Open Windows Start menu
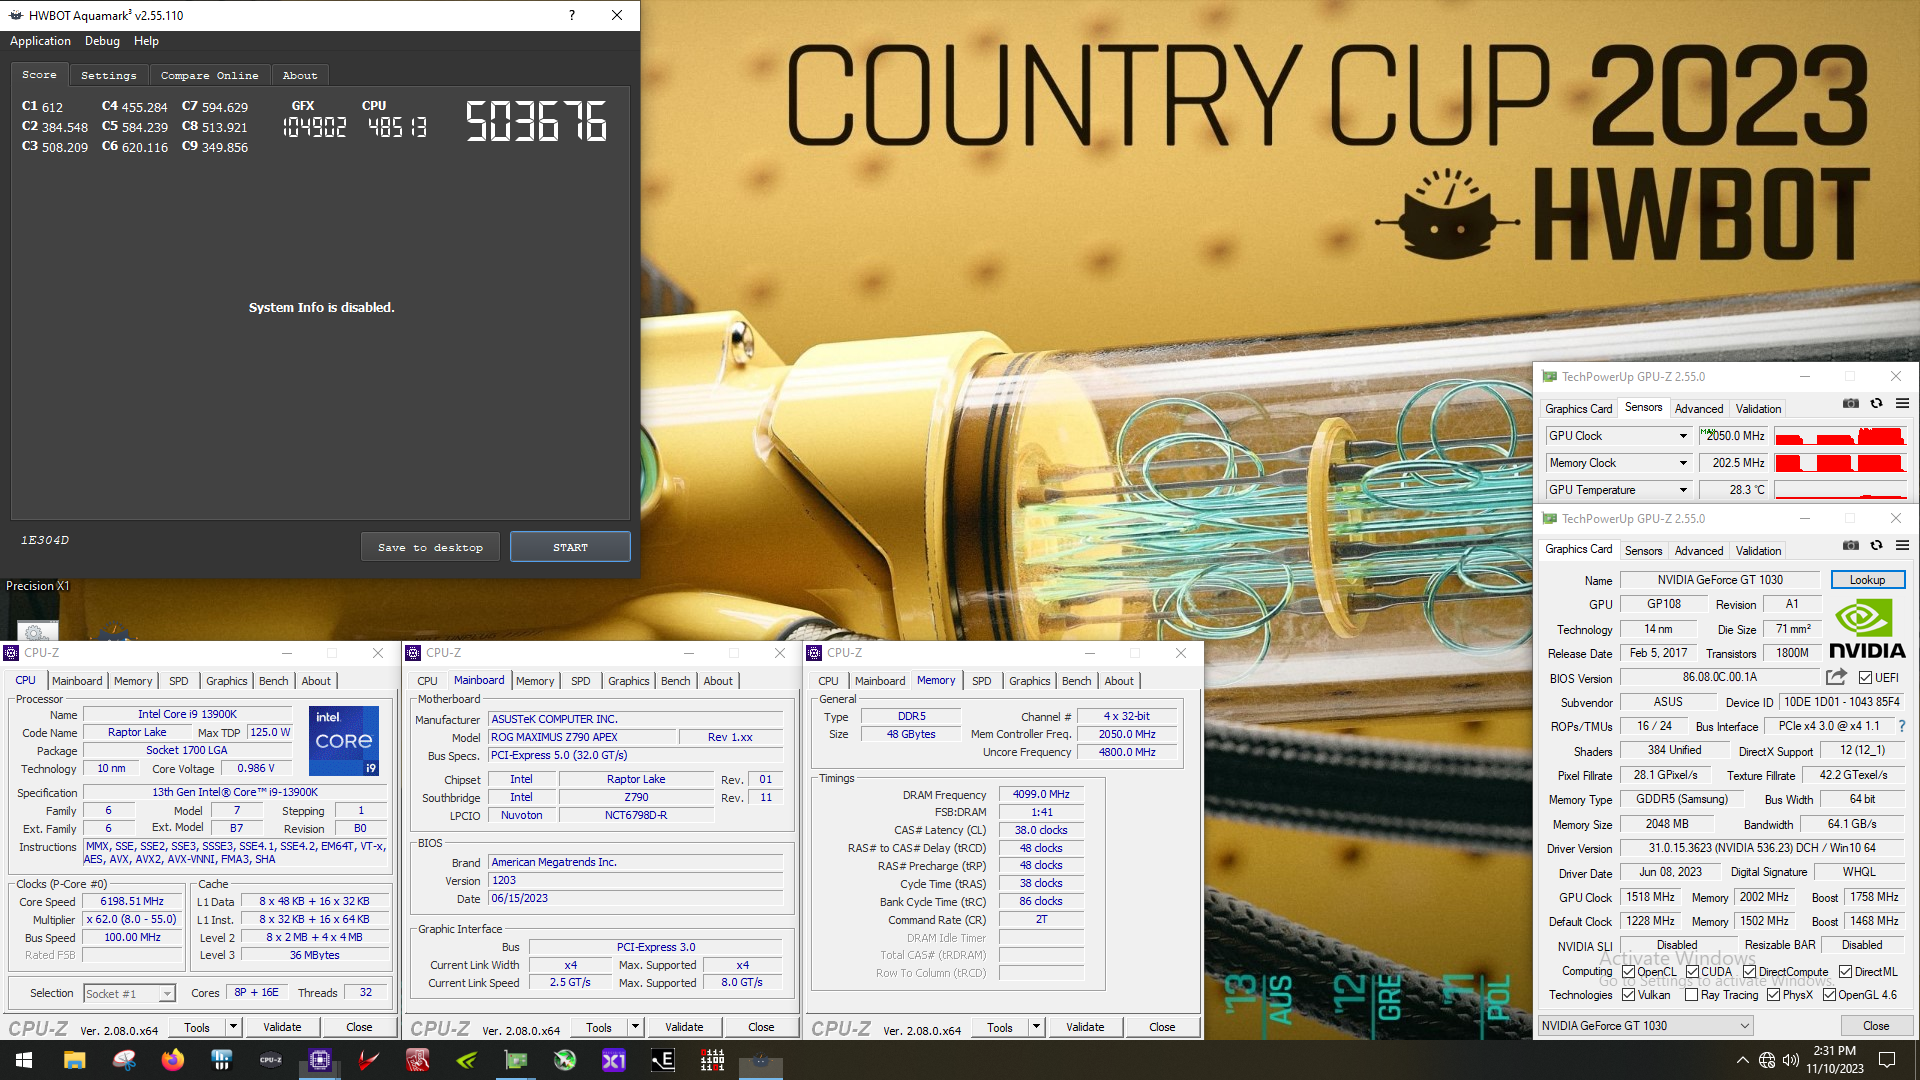 click(24, 1060)
